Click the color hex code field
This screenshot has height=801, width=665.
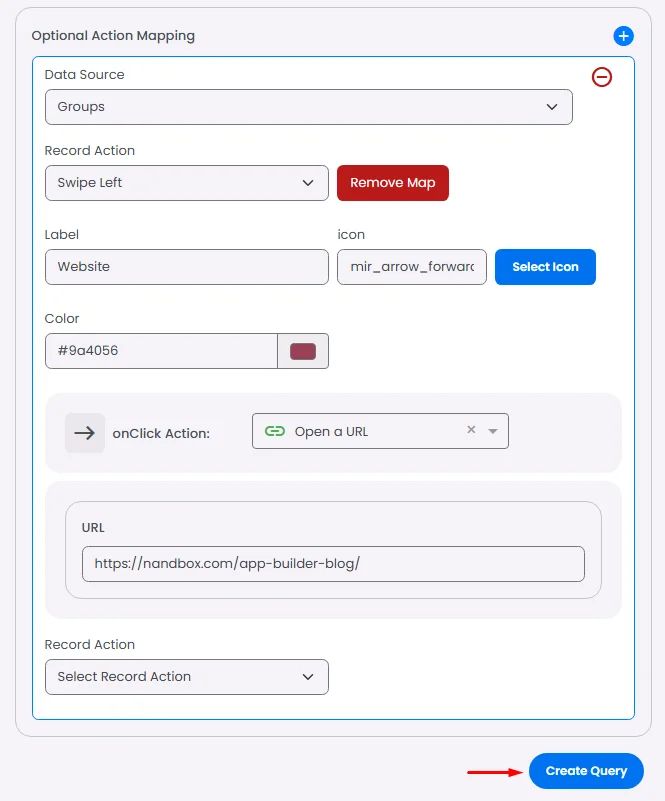(161, 351)
